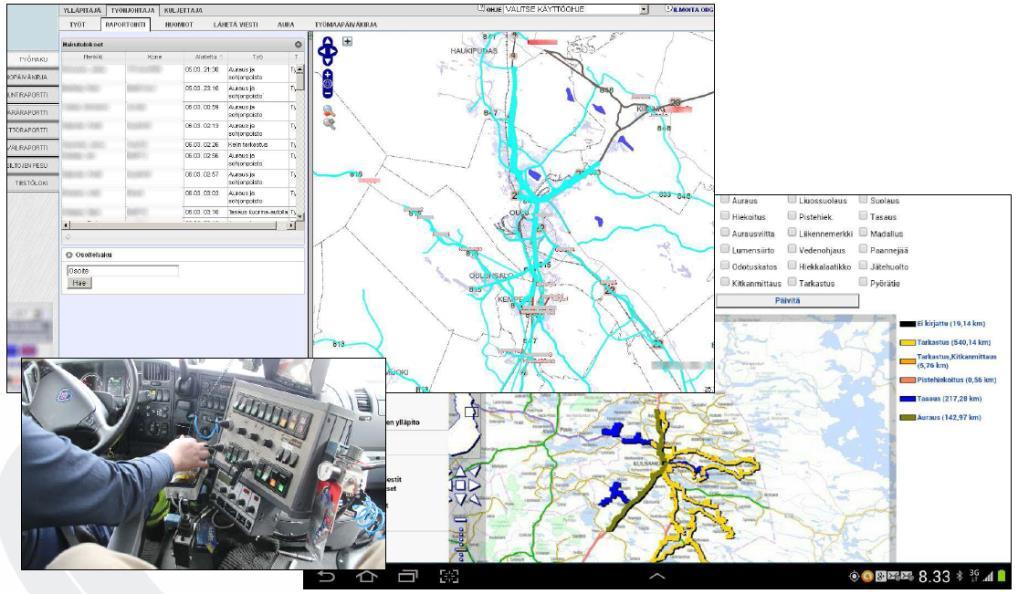
Task: Click the work table horizontal scrollbar
Action: tap(179, 225)
